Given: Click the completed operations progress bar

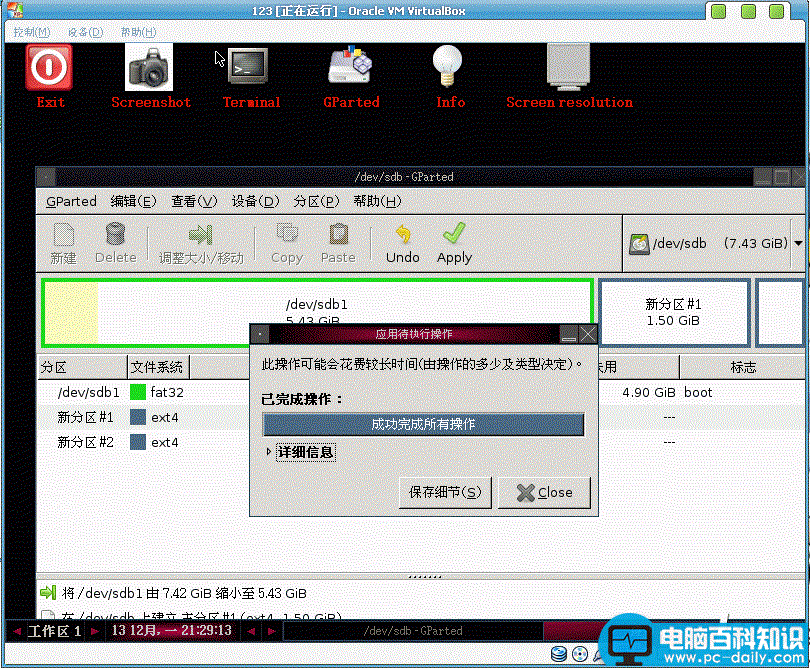Looking at the screenshot, I should [423, 424].
